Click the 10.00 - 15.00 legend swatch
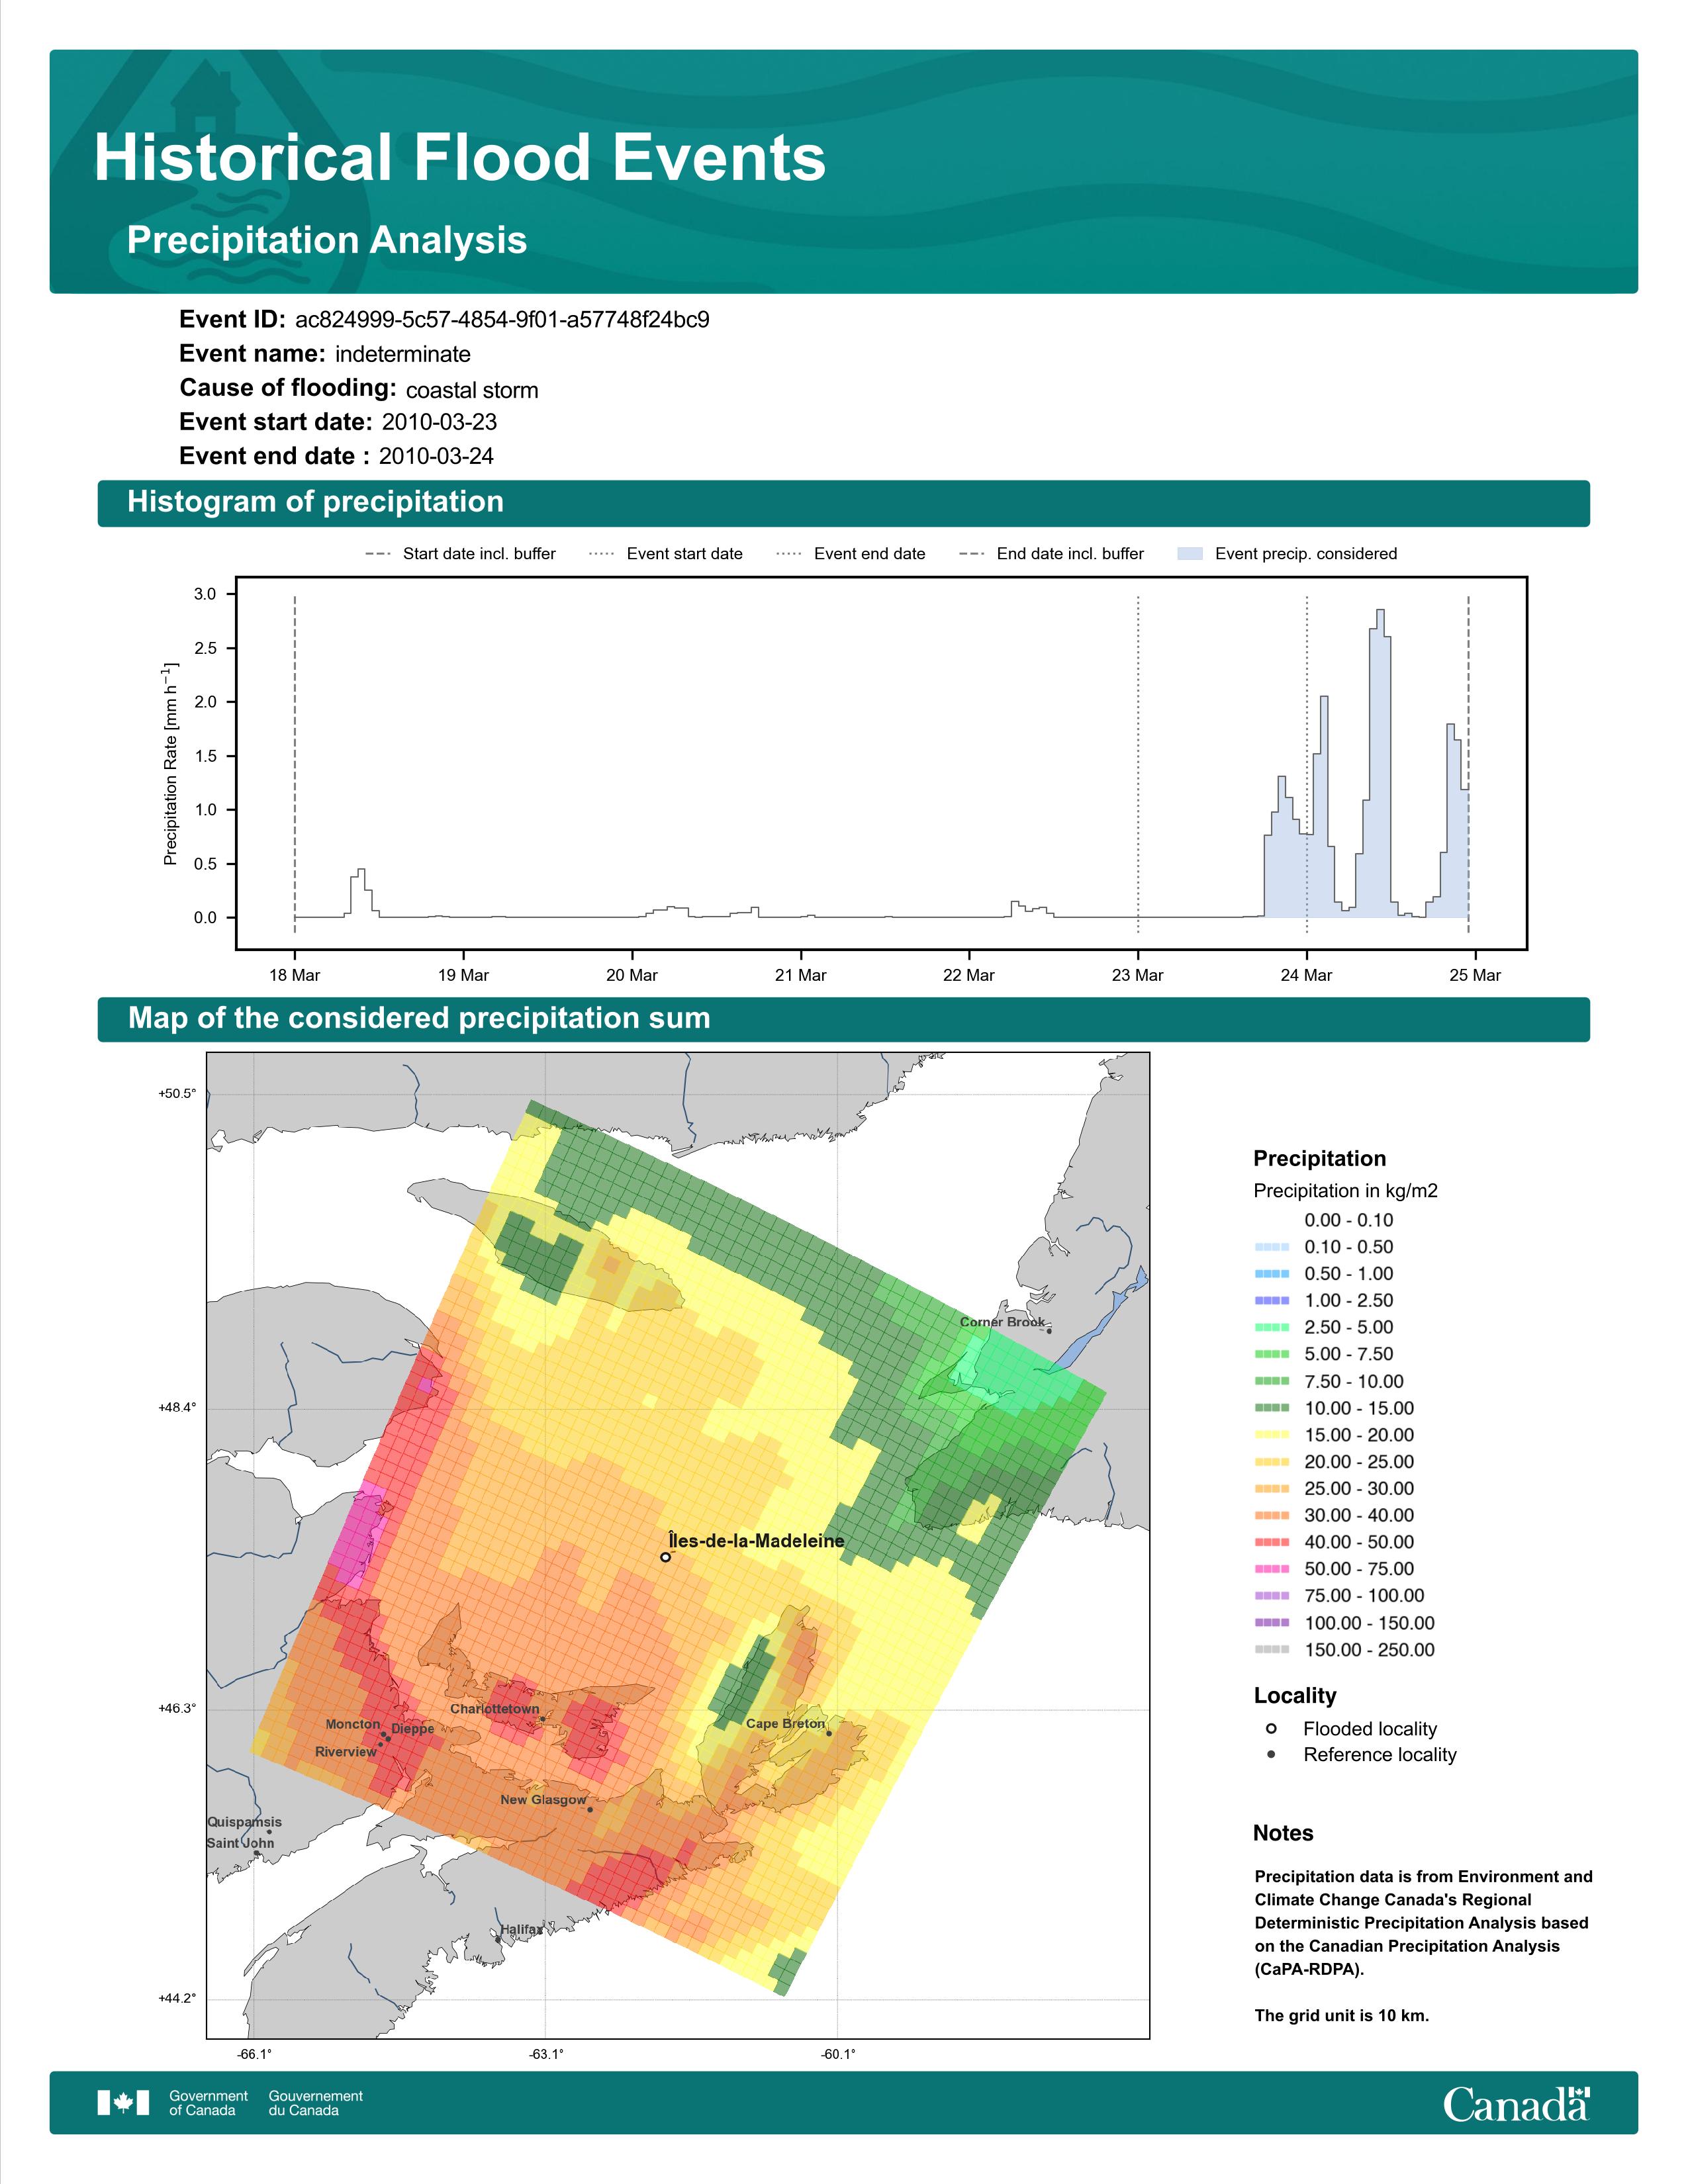 1271,1408
